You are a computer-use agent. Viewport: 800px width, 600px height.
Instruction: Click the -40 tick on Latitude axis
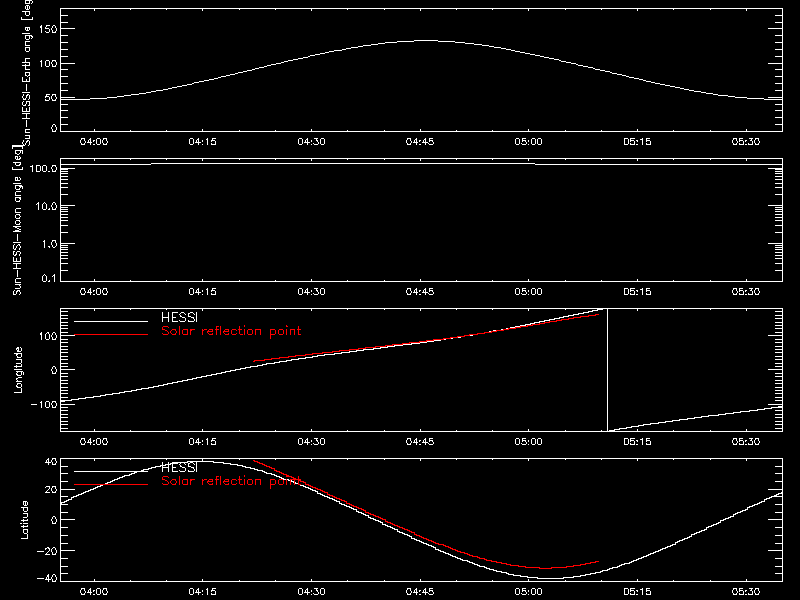[x=47, y=578]
